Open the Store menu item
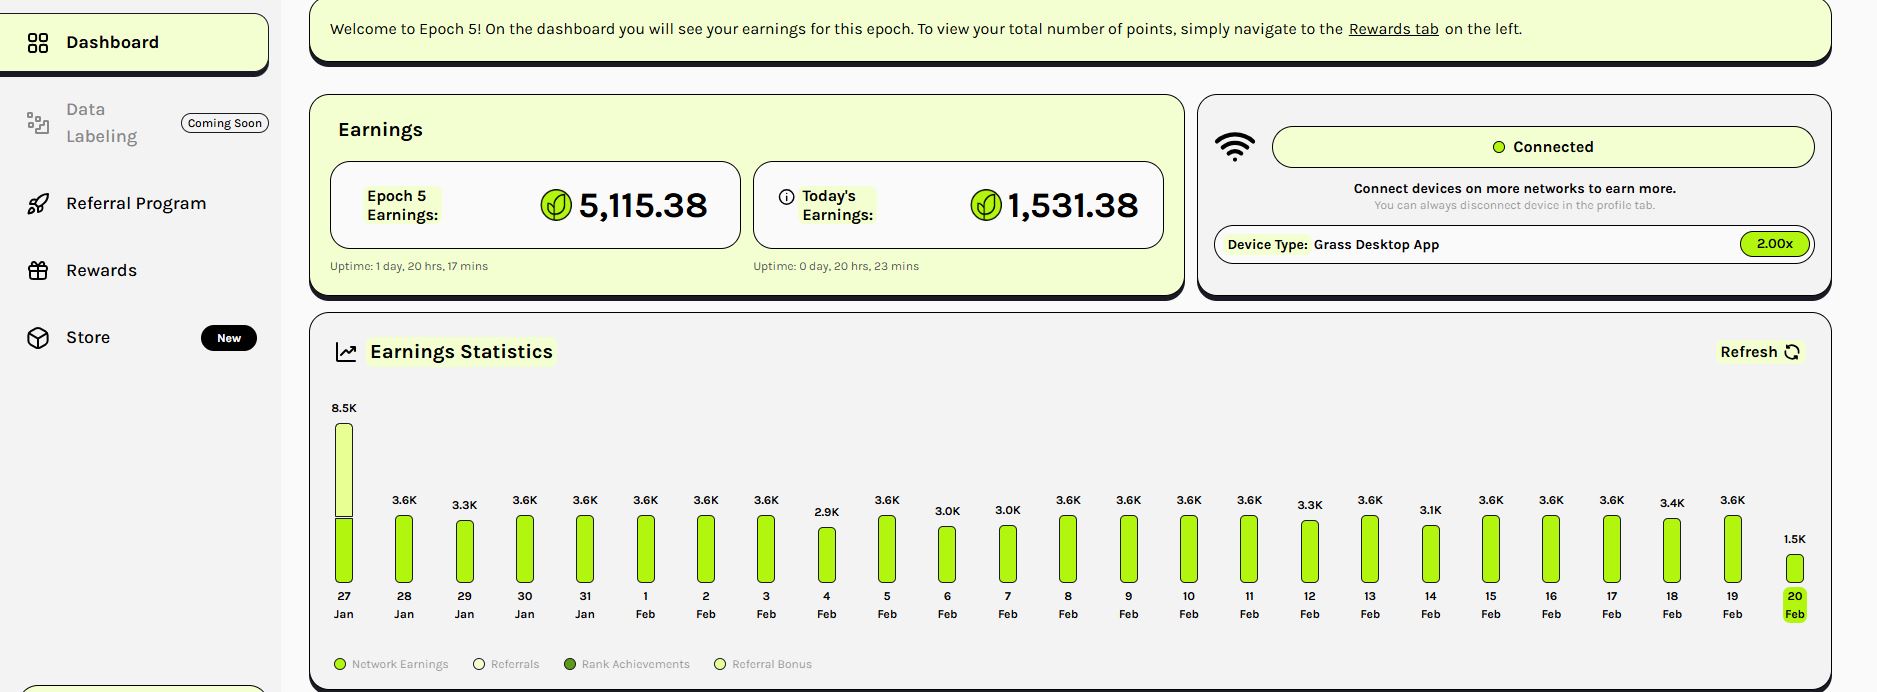The height and width of the screenshot is (692, 1877). 88,338
